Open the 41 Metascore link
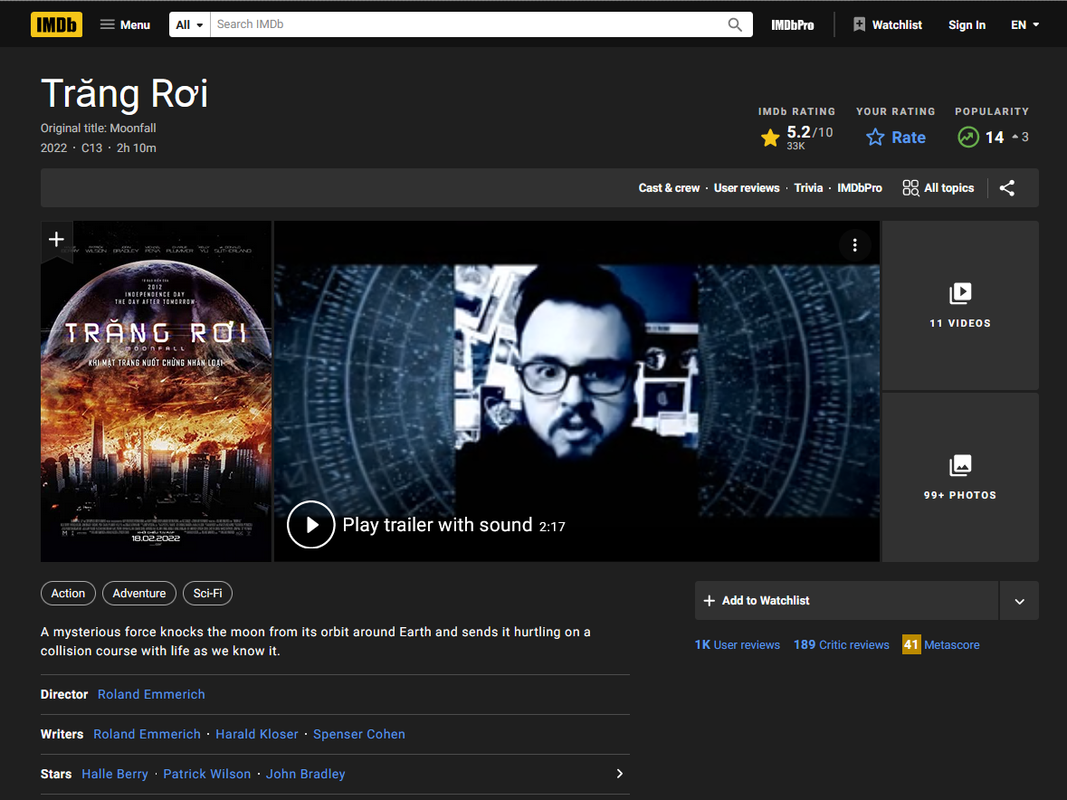 pos(941,645)
